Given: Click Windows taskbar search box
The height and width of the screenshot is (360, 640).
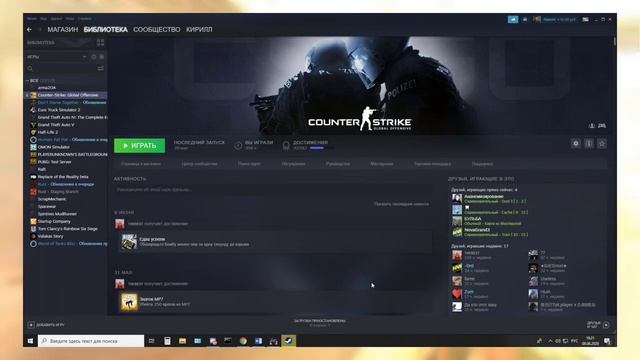Looking at the screenshot, I should click(91, 341).
